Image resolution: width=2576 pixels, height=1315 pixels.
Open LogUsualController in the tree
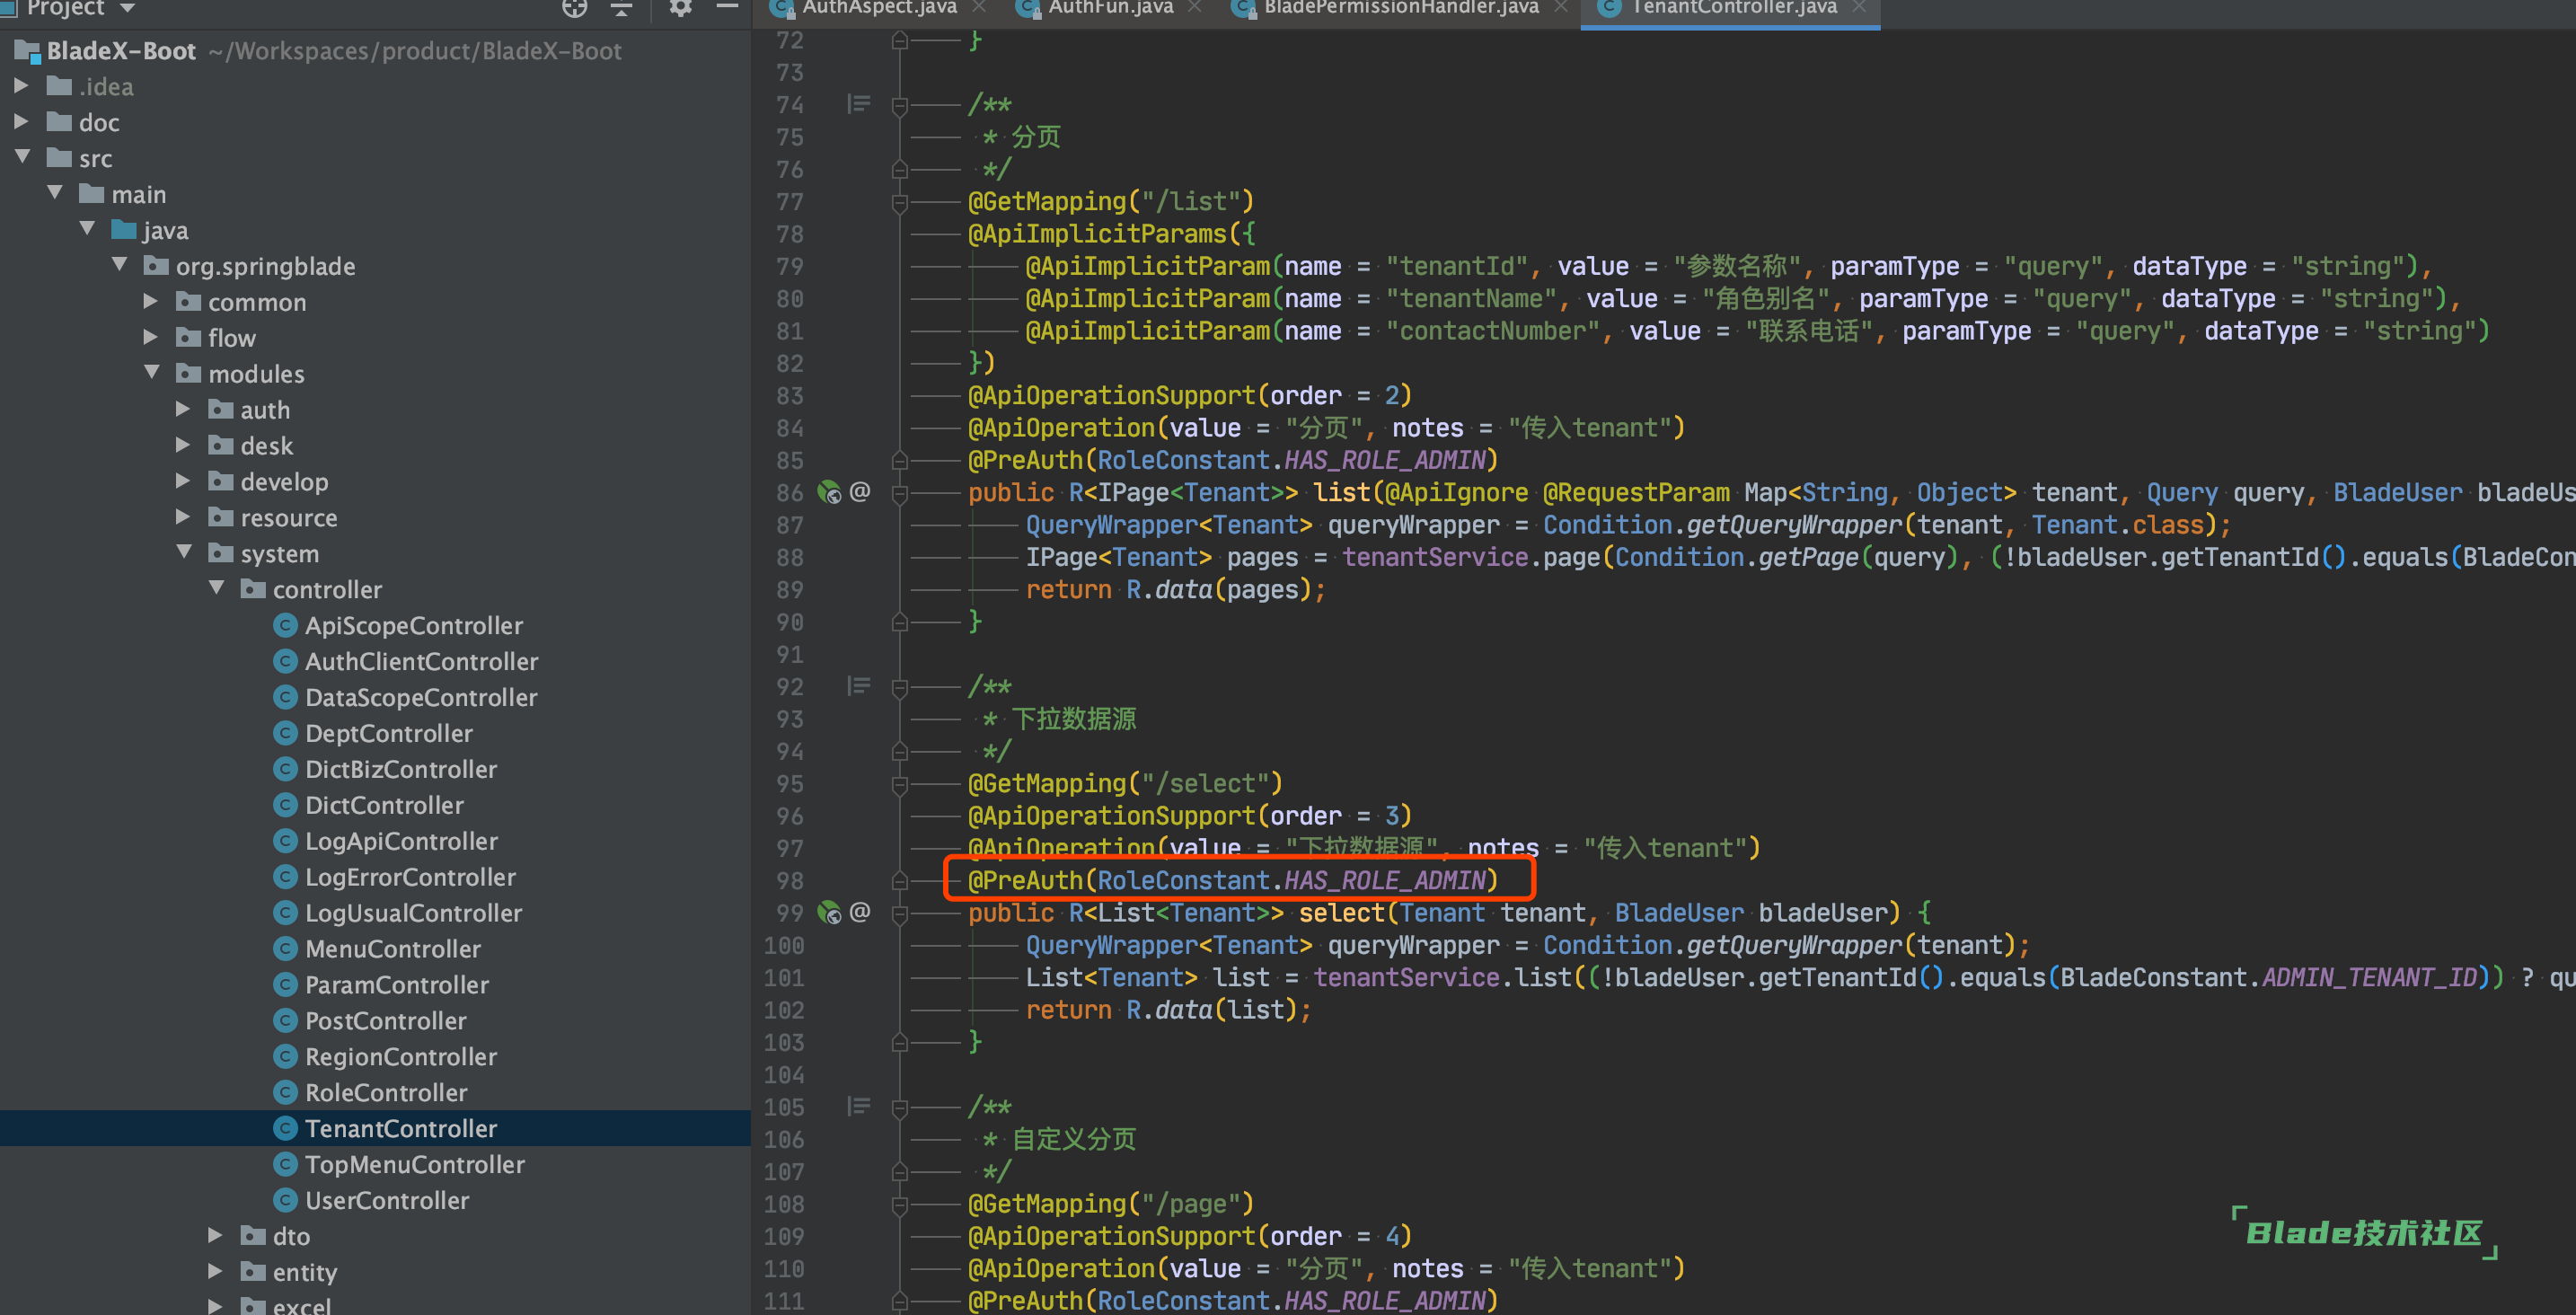tap(413, 913)
